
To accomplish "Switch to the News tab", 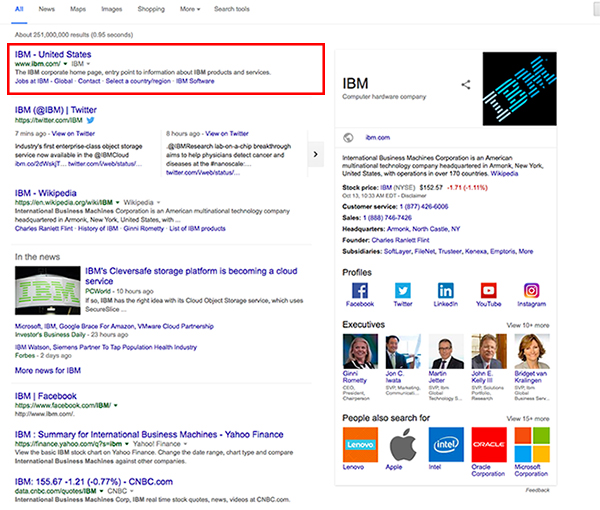I will point(47,9).
